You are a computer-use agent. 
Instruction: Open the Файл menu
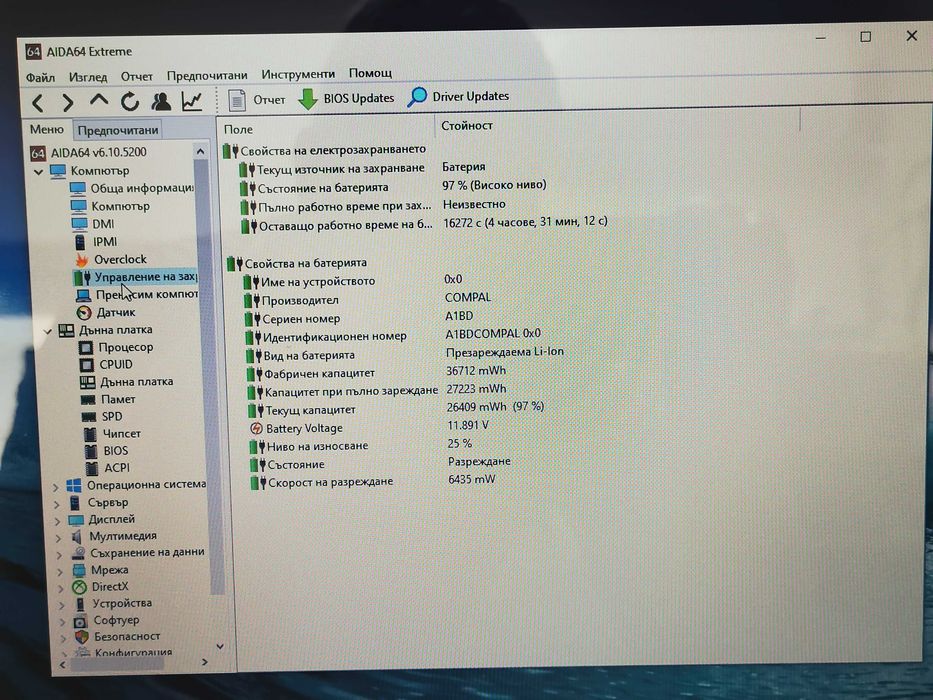(x=40, y=77)
